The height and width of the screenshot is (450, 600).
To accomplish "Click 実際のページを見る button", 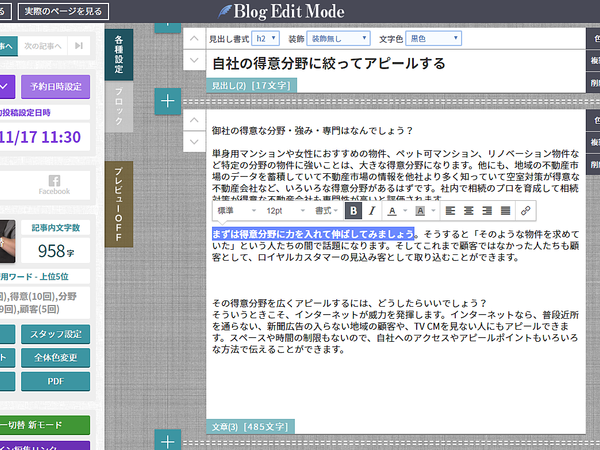I will [63, 11].
